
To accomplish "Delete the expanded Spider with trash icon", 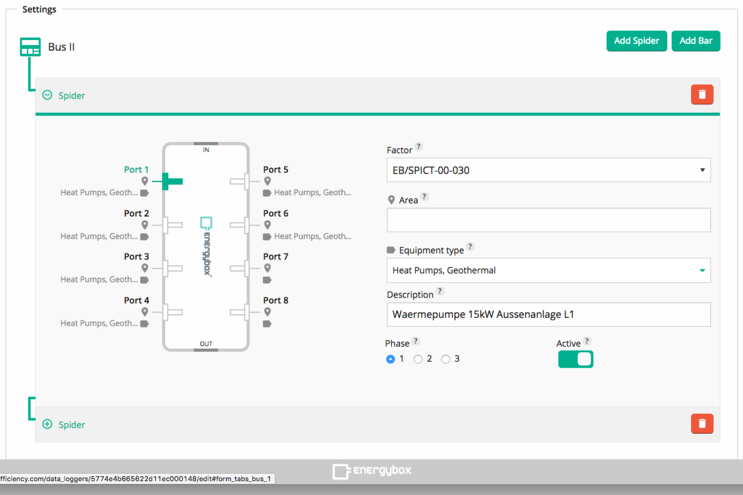I will [702, 95].
